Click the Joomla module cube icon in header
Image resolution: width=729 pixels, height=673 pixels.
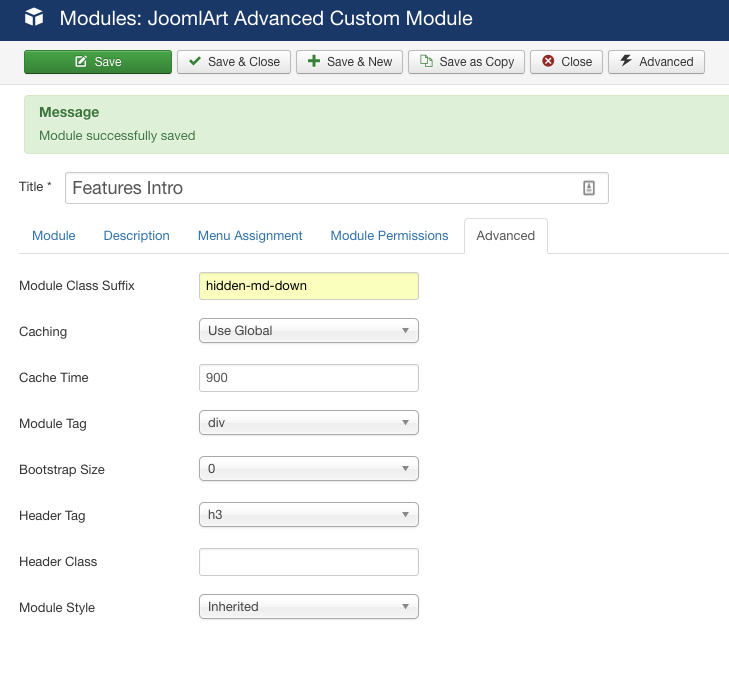(x=35, y=18)
